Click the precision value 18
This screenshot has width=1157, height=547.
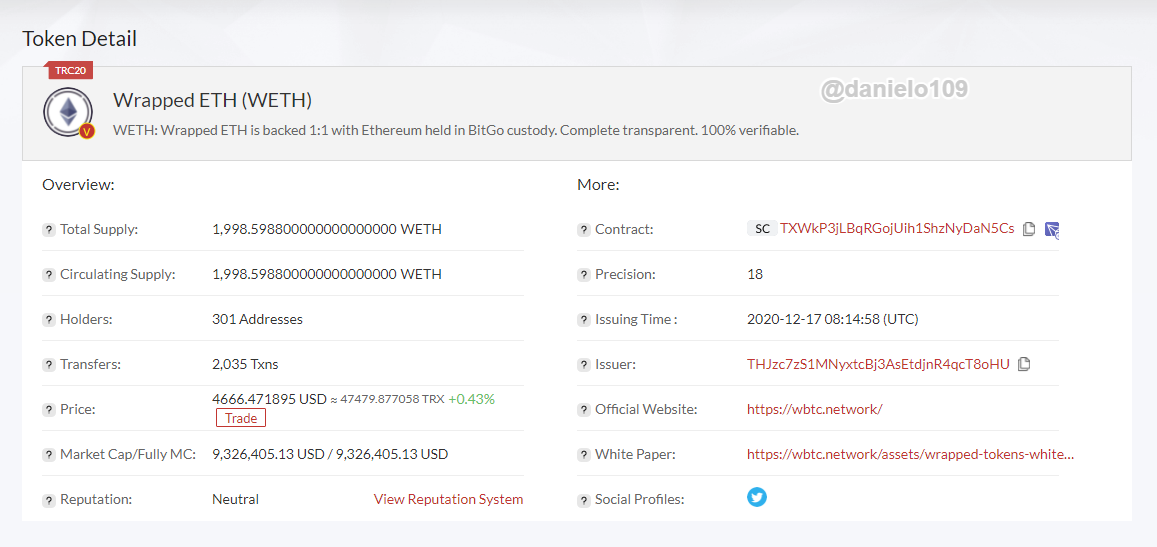[755, 274]
